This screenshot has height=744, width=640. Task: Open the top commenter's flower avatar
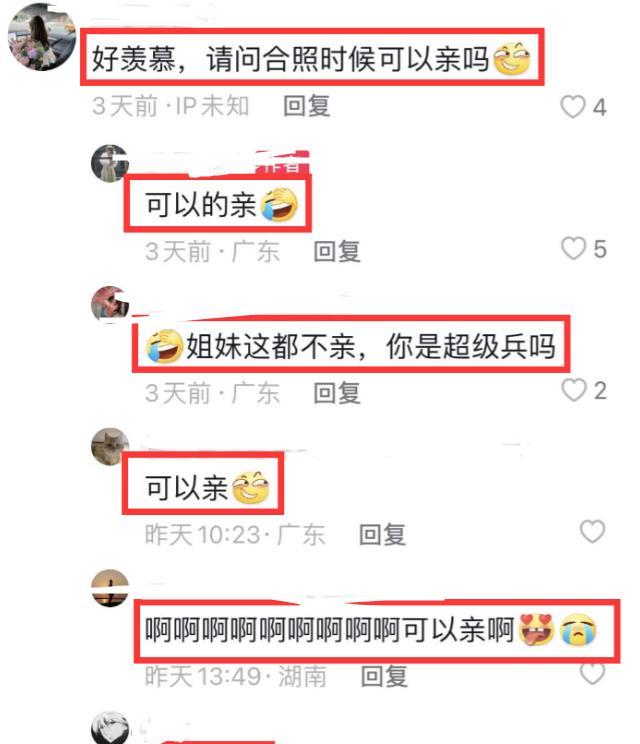pos(42,37)
